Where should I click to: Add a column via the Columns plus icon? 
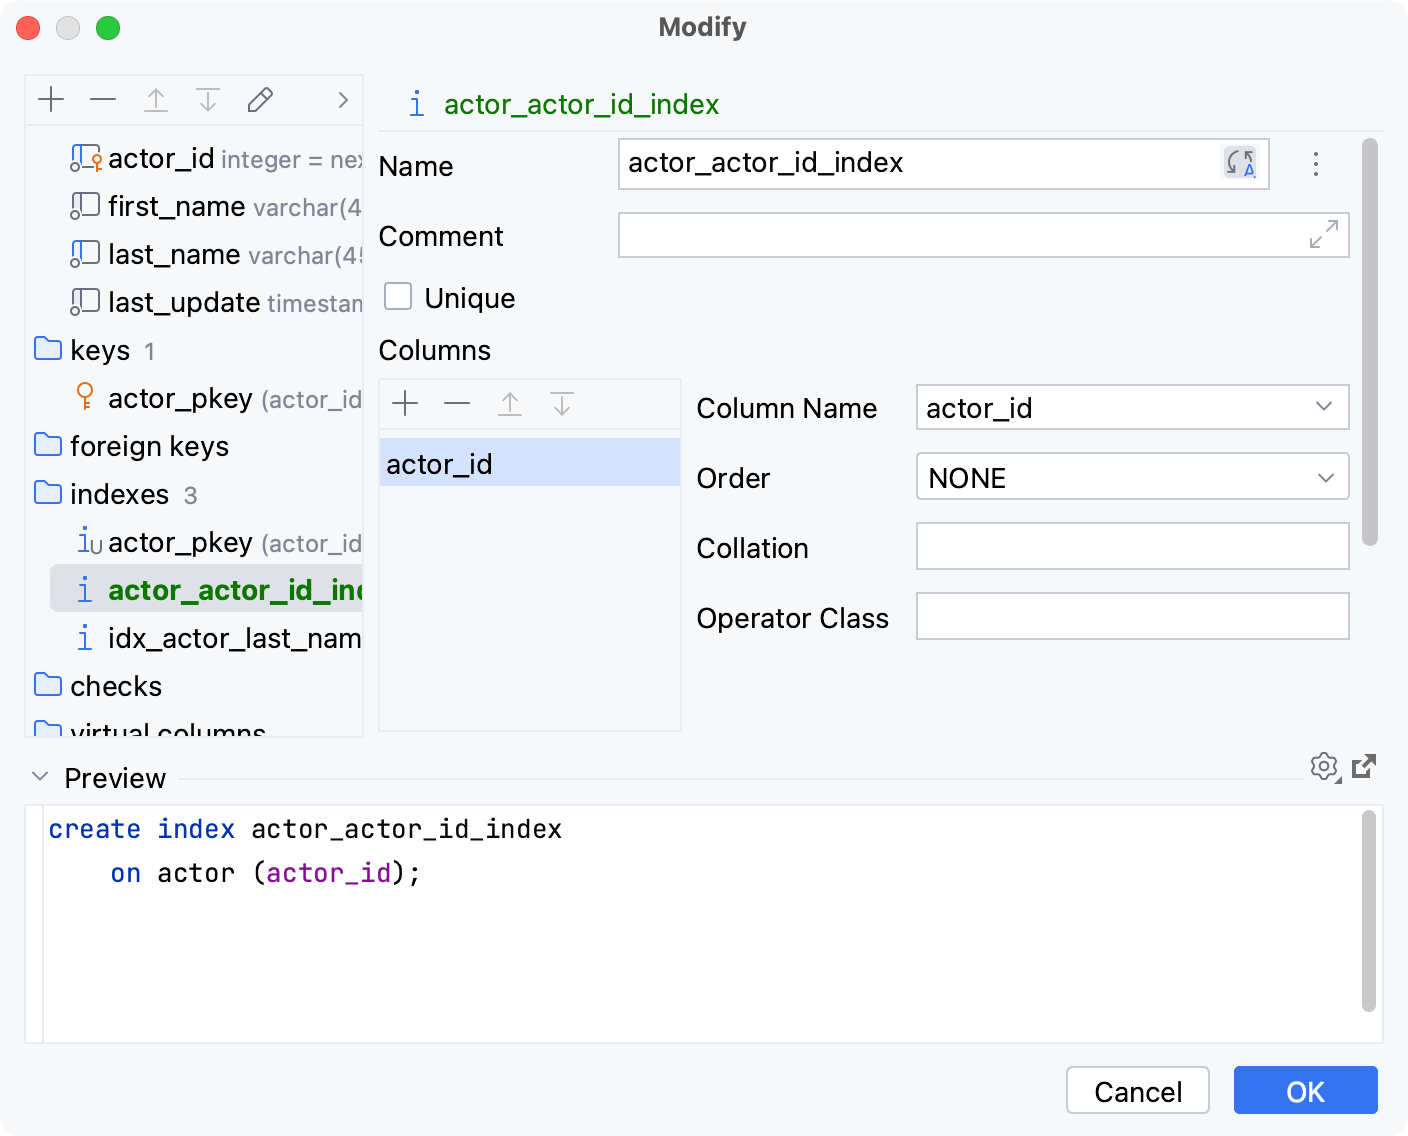404,404
